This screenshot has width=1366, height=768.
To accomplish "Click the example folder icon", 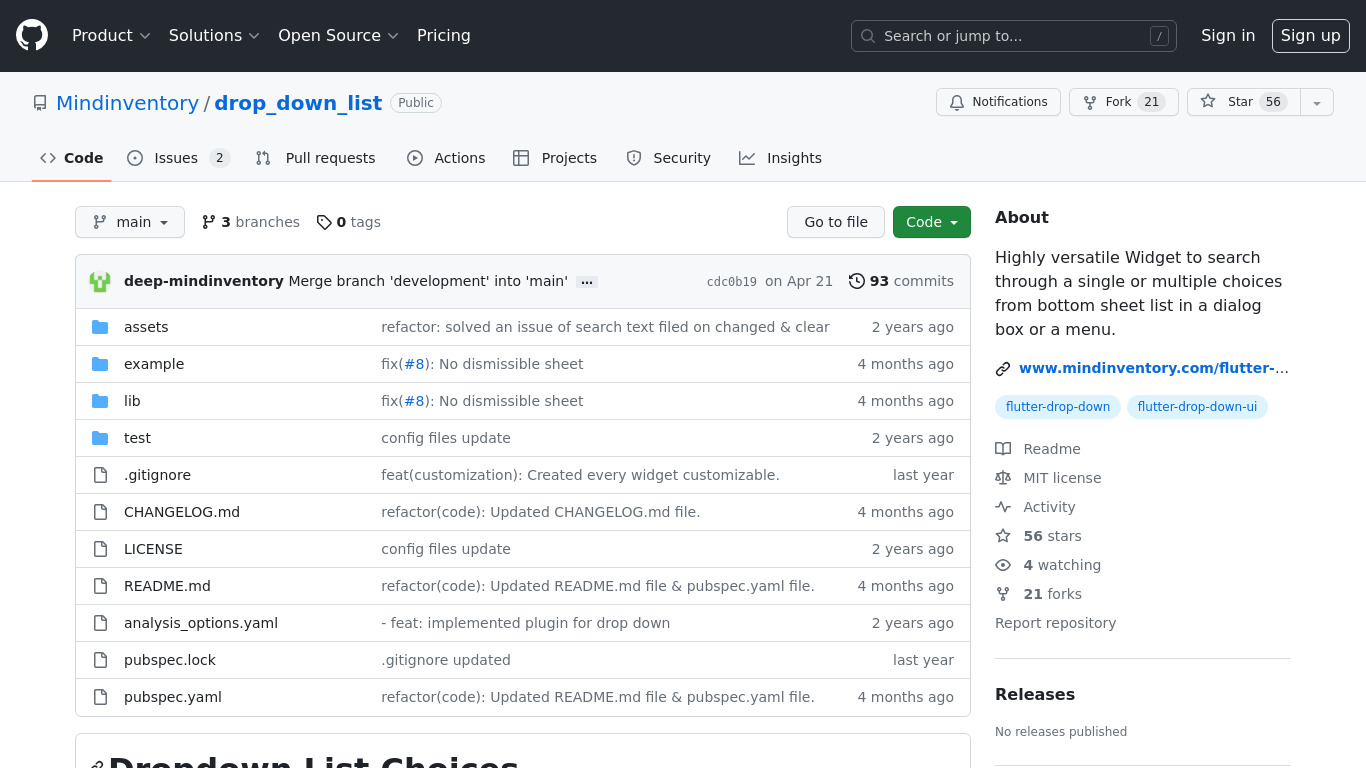I will 100,364.
